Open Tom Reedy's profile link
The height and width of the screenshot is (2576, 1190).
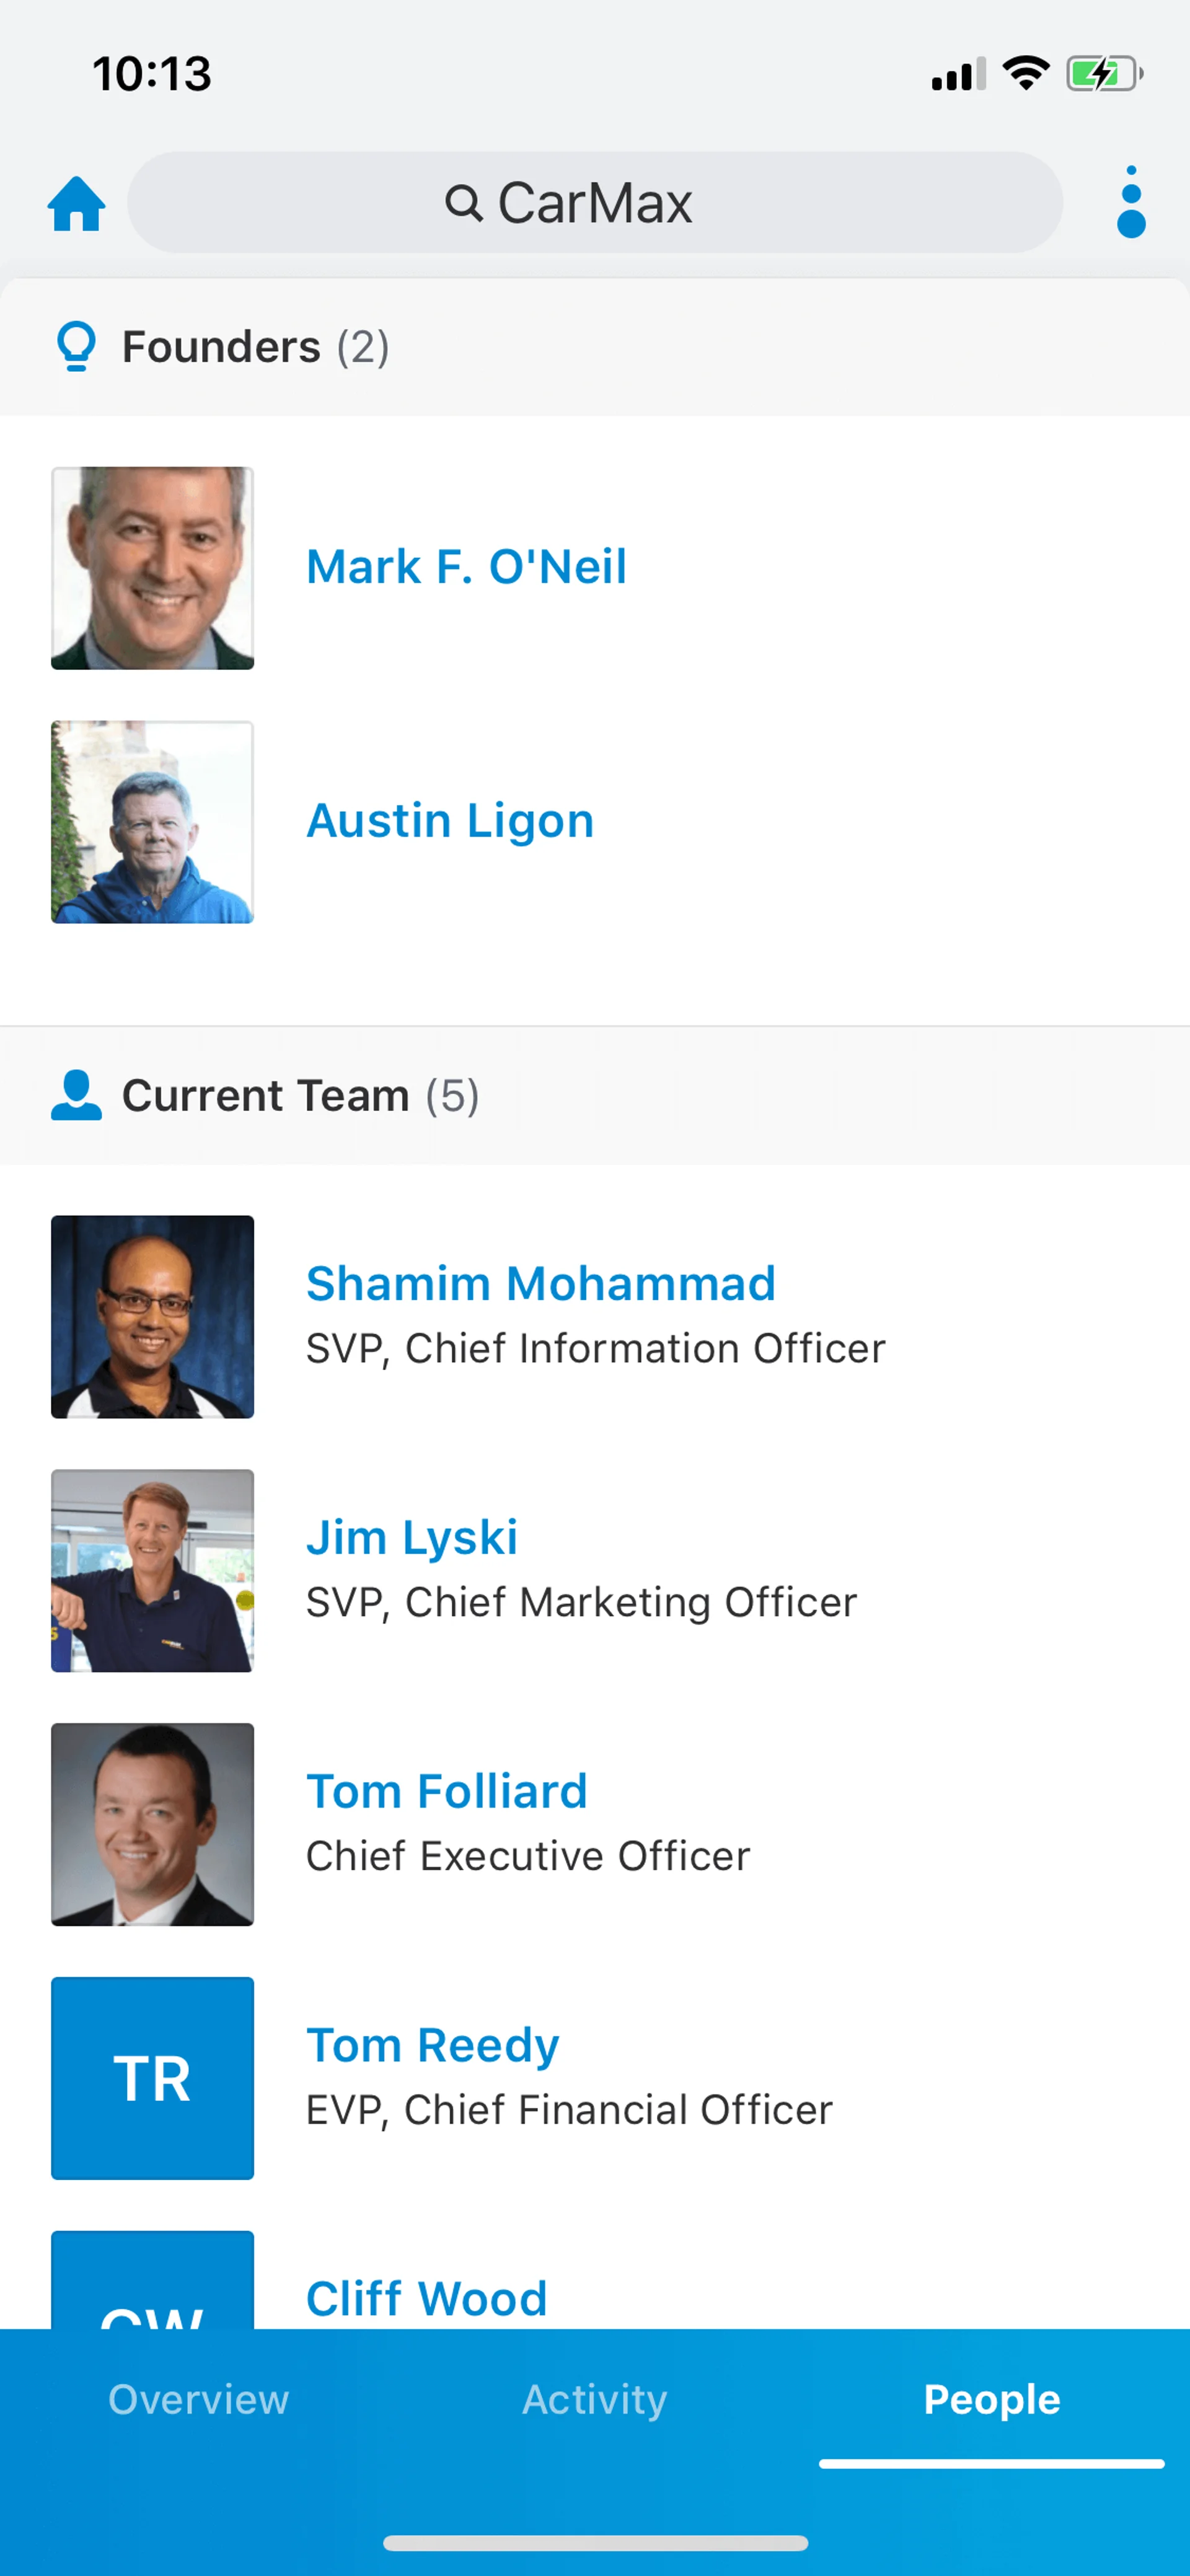(x=432, y=2046)
